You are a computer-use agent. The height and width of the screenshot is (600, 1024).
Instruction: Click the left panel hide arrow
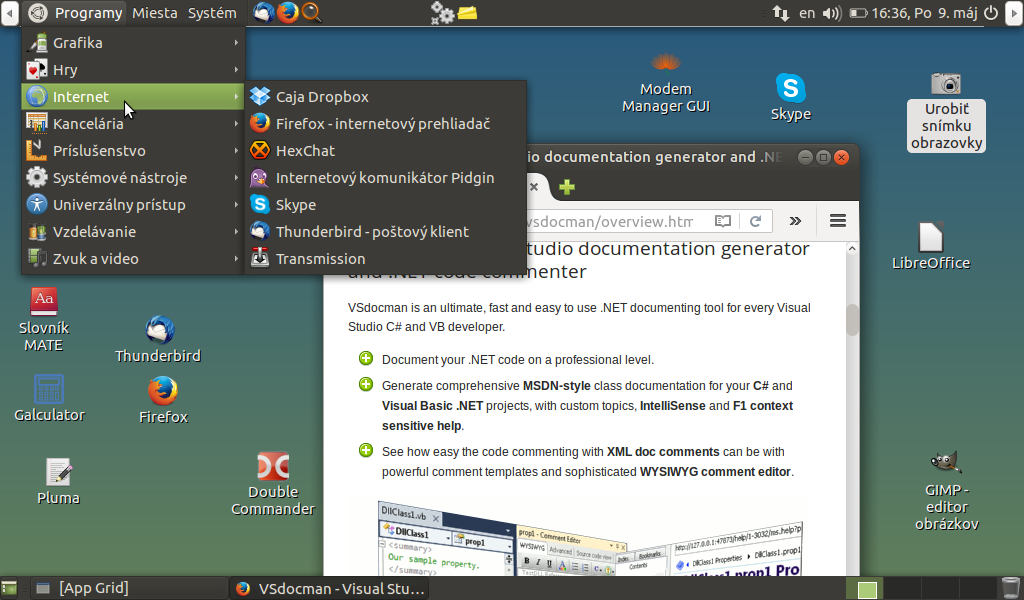click(x=9, y=13)
